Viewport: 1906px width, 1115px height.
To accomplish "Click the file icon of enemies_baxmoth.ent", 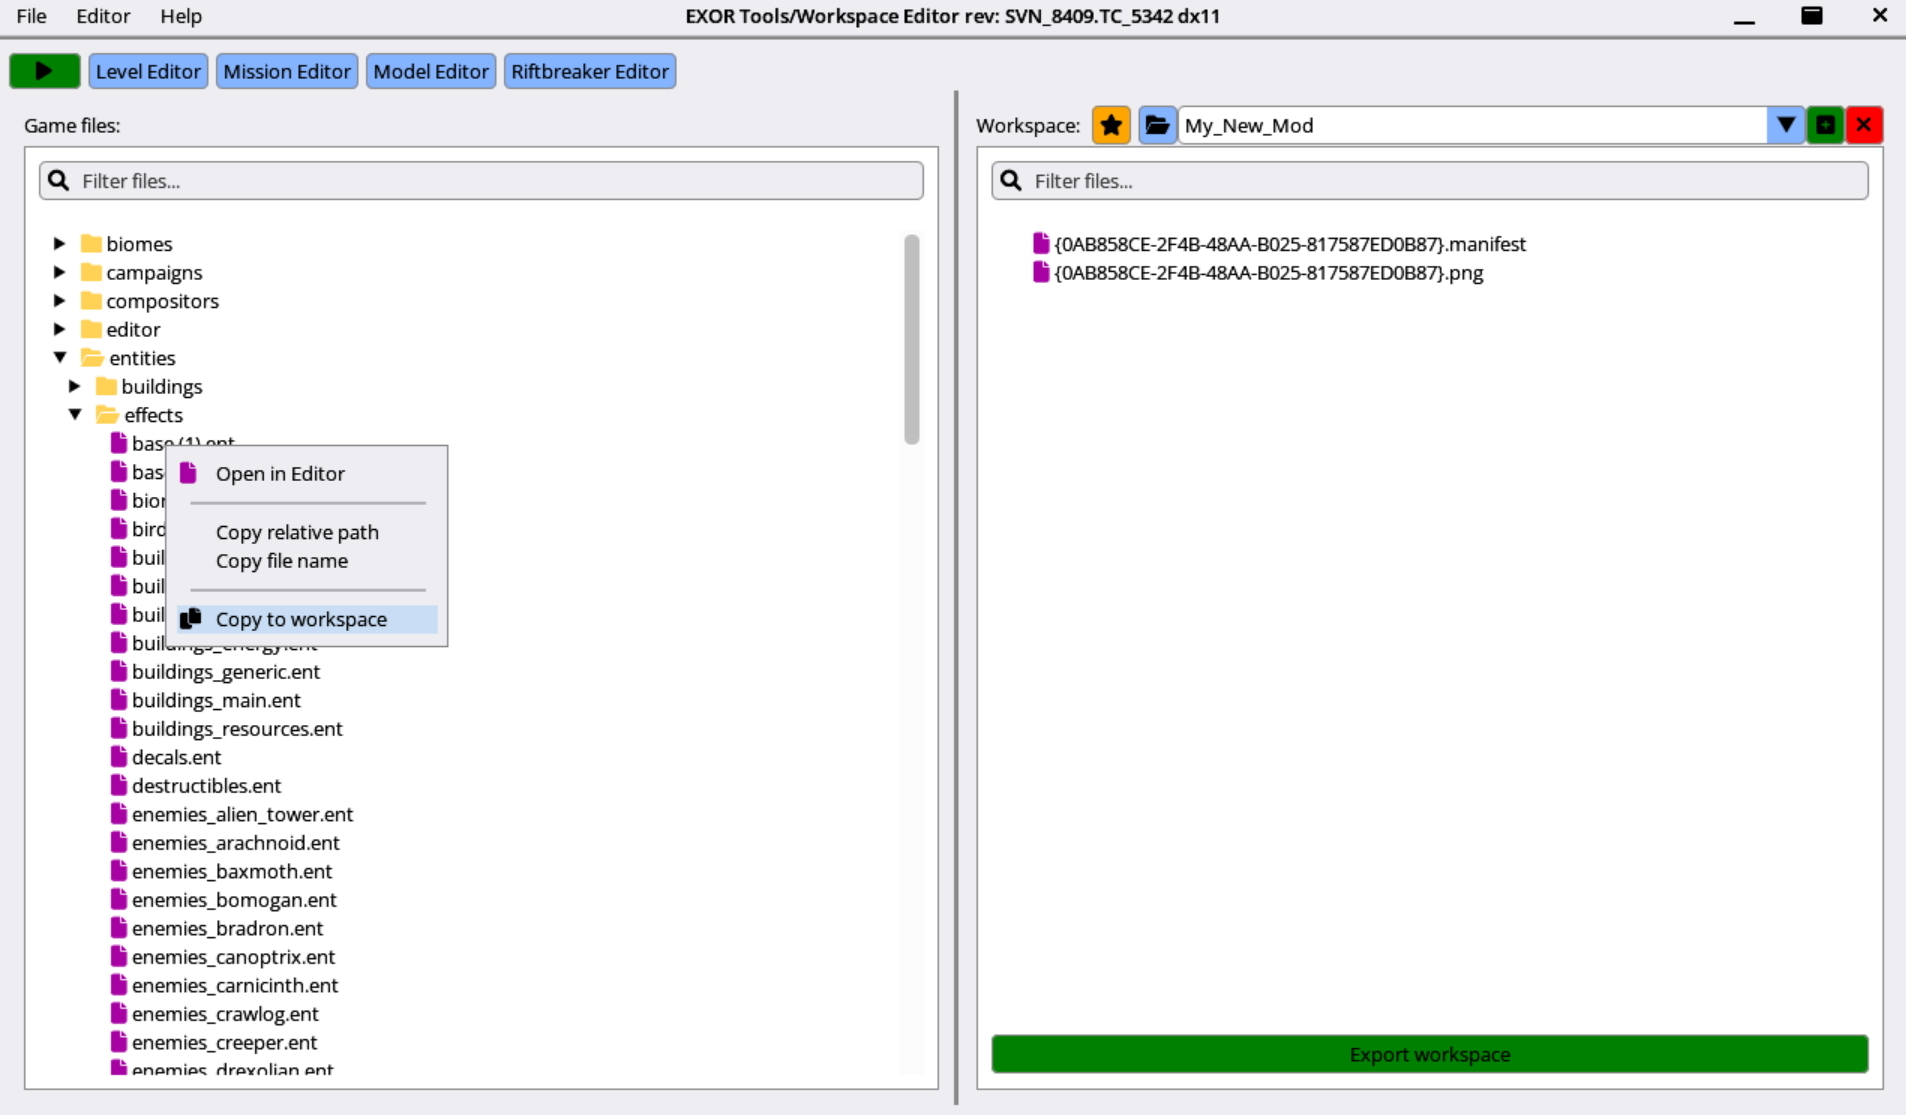I will (x=119, y=870).
